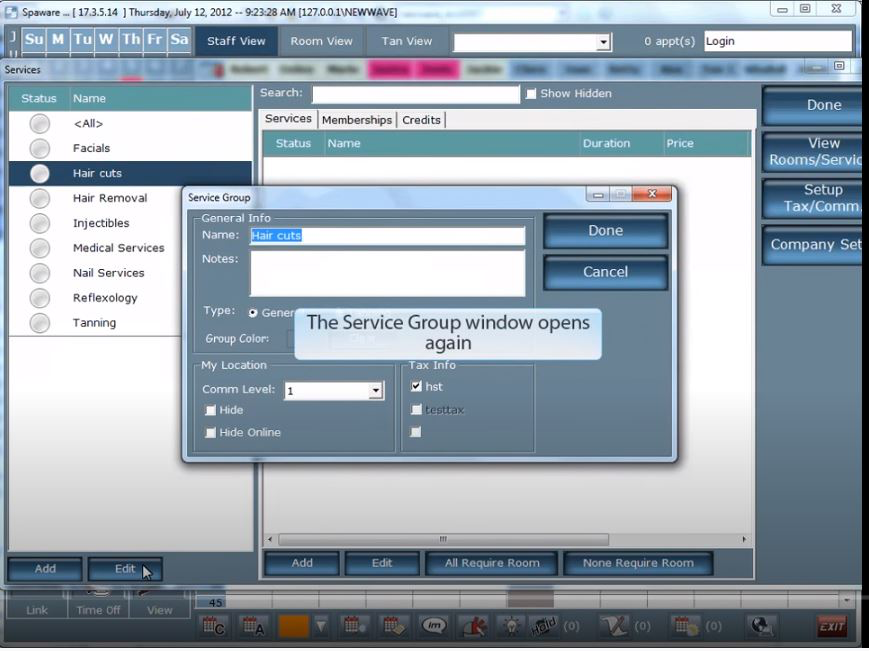Image resolution: width=869 pixels, height=651 pixels.
Task: Open the Comm Level dropdown
Action: pos(376,391)
